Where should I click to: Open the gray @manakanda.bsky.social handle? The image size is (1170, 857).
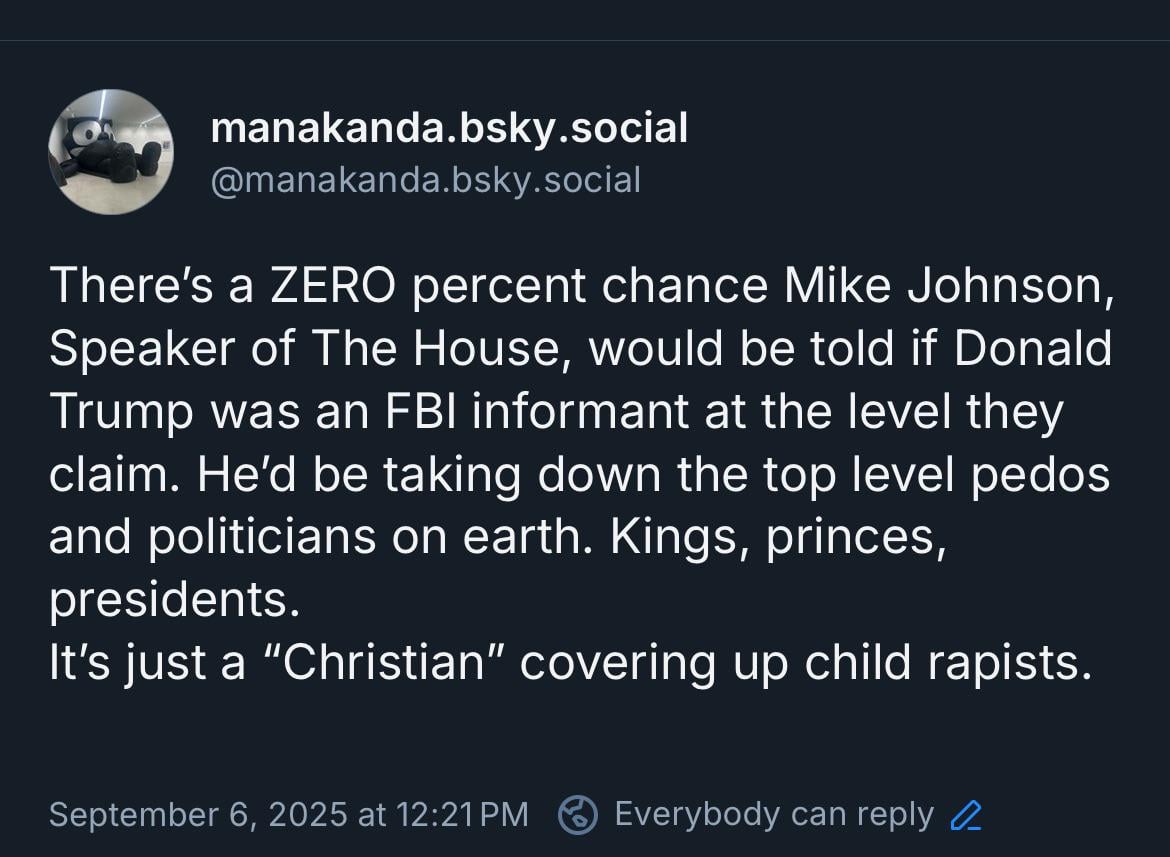(x=425, y=180)
